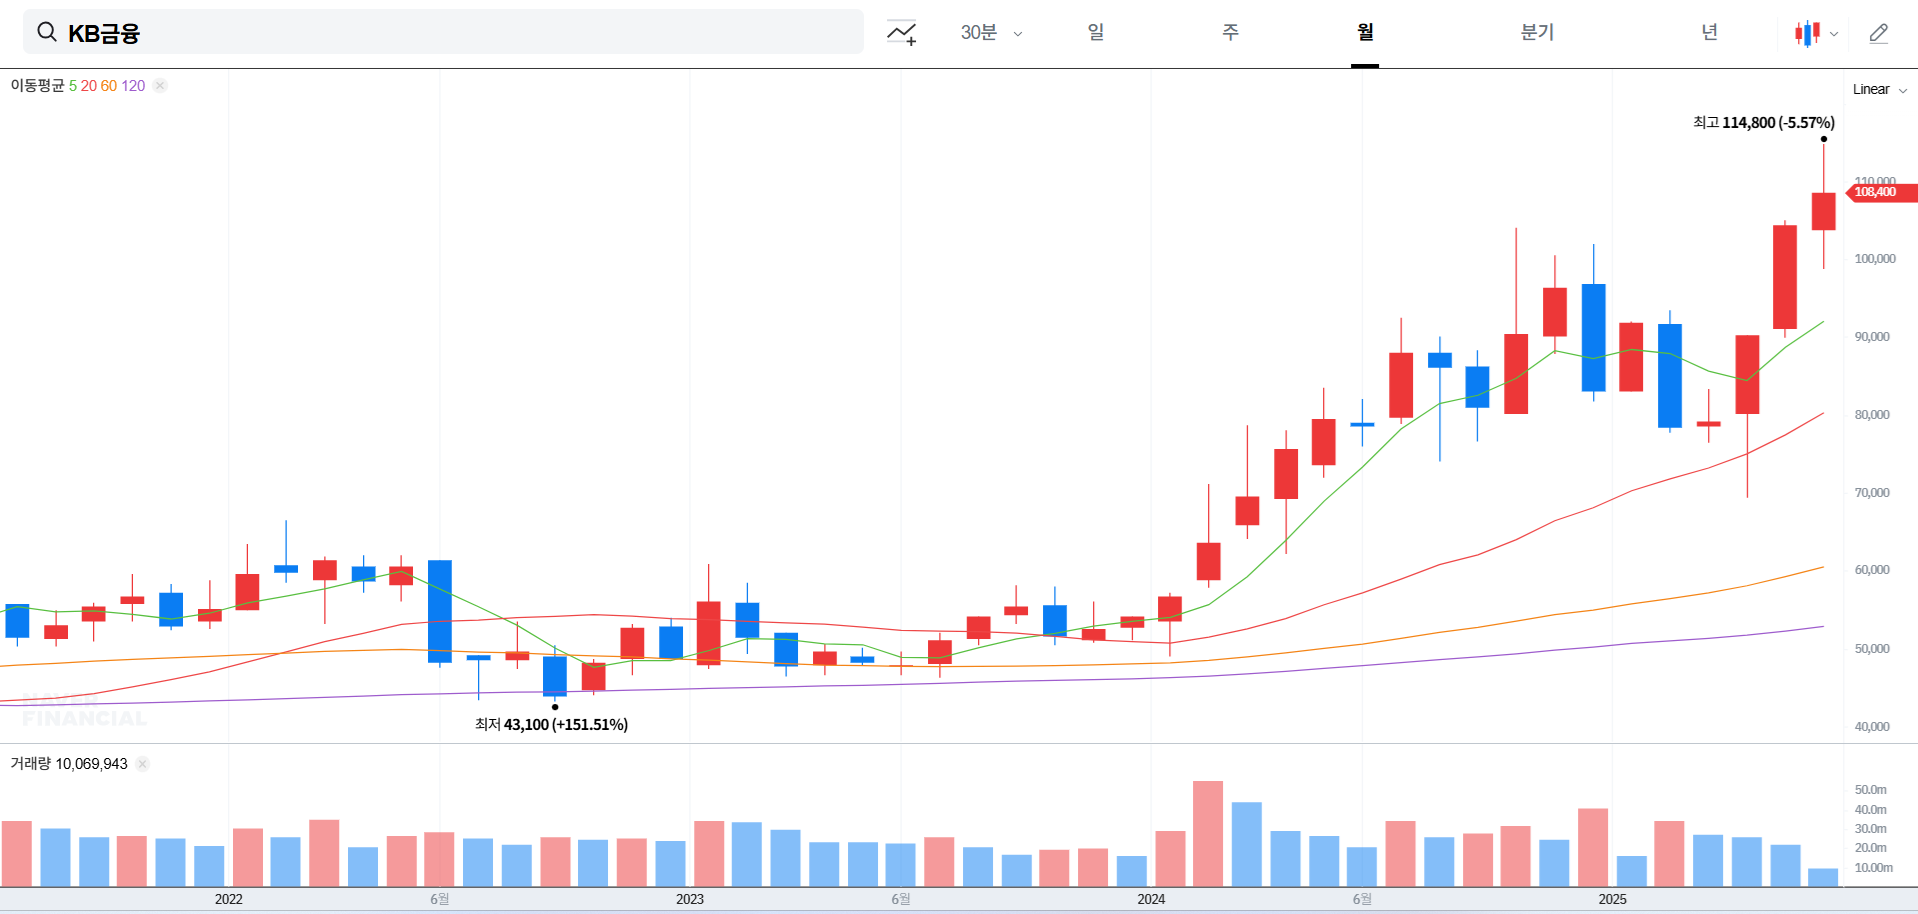The height and width of the screenshot is (914, 1918).
Task: Click the red 20 moving average period
Action: pyautogui.click(x=89, y=86)
